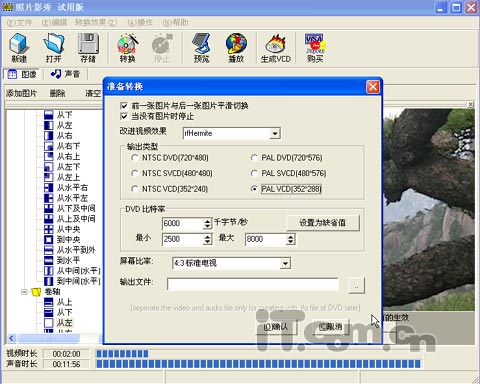Collapse the 卷轴 tree folder

tap(24, 292)
